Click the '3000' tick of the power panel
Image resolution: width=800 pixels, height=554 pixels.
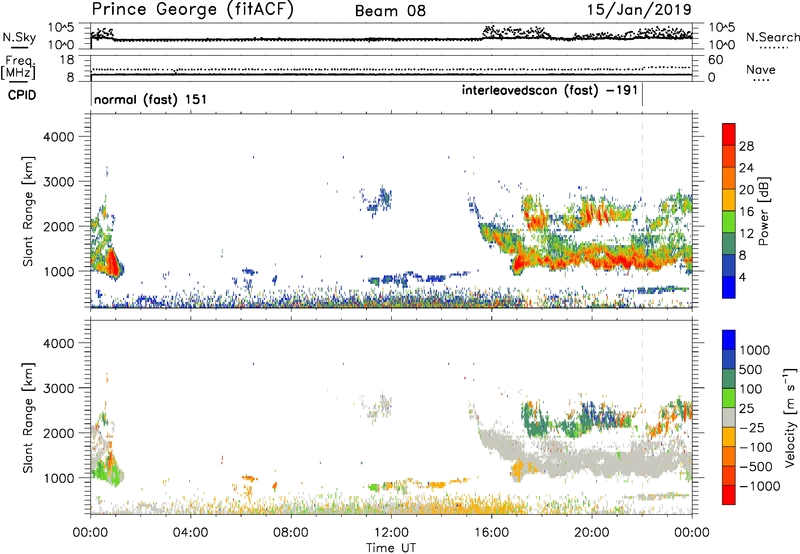point(58,182)
